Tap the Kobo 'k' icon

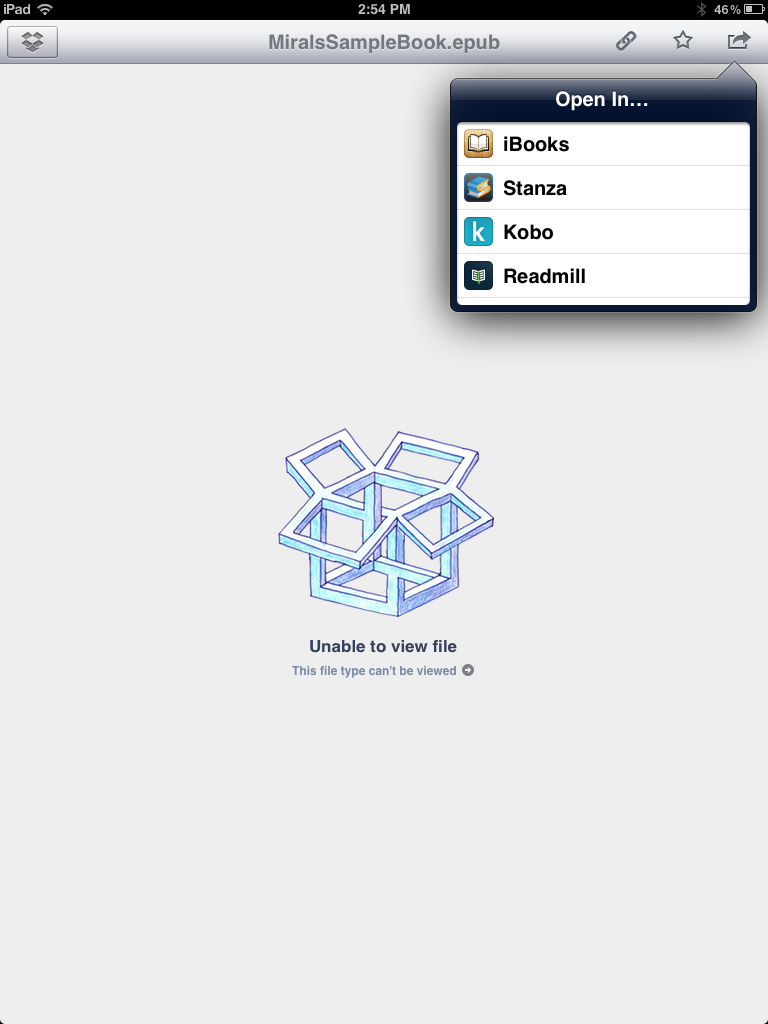point(478,232)
